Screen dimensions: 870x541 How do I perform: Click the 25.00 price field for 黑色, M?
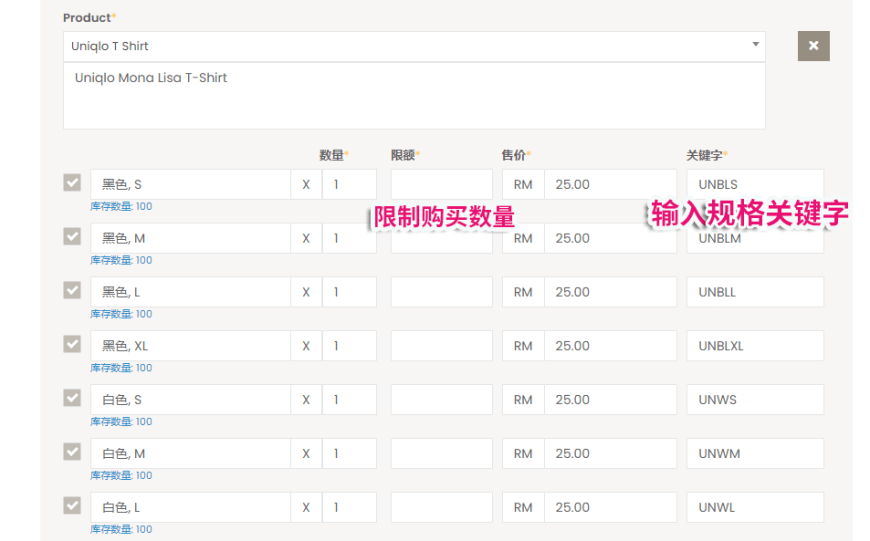click(x=610, y=238)
